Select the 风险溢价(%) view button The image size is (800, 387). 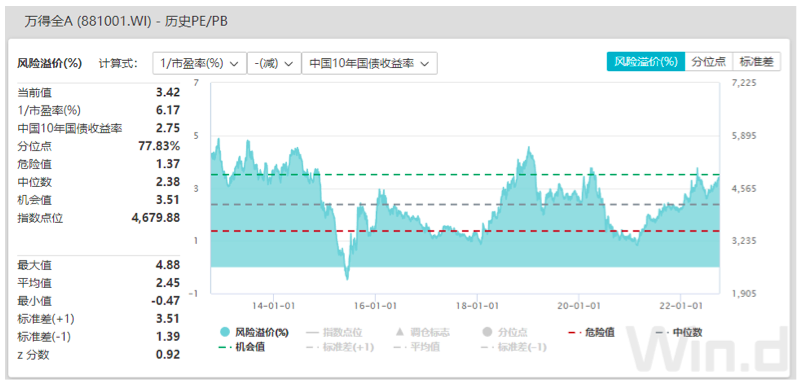645,62
